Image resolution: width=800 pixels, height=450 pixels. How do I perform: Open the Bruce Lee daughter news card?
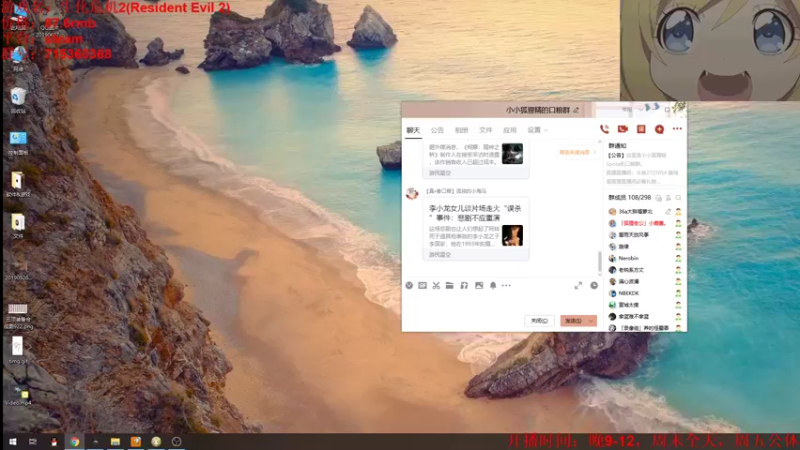(476, 229)
